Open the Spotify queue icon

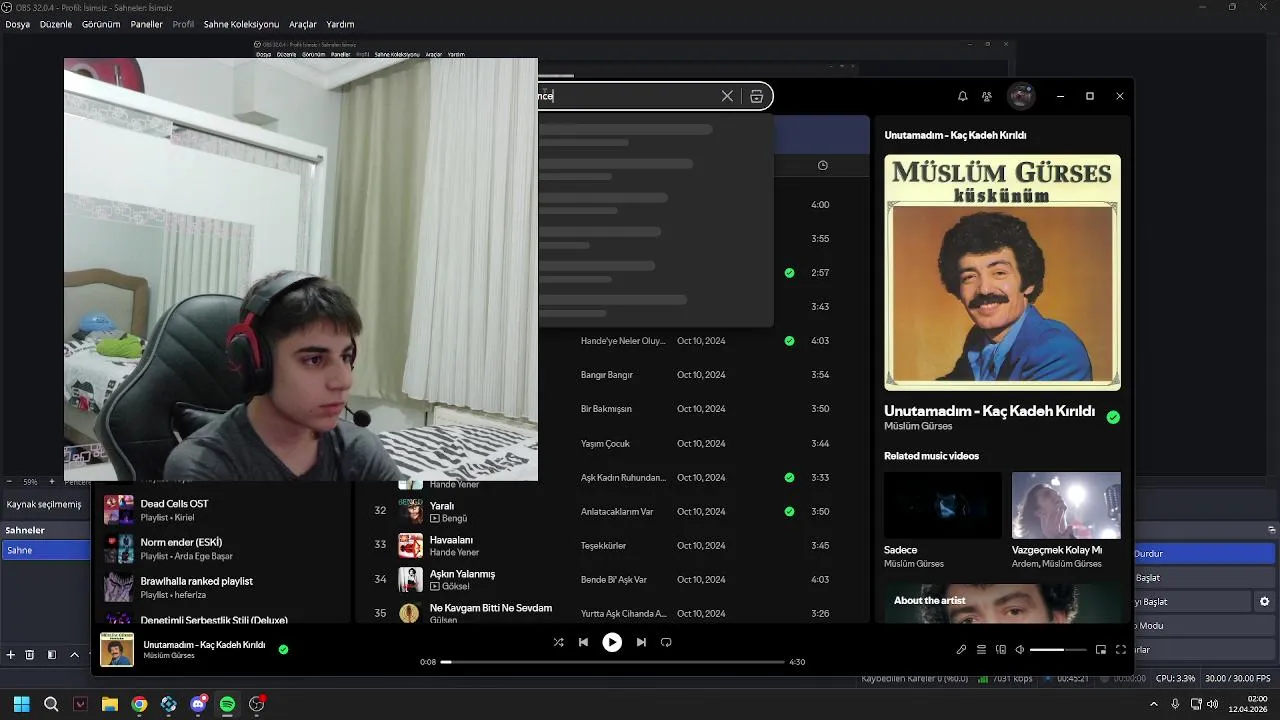[x=981, y=649]
